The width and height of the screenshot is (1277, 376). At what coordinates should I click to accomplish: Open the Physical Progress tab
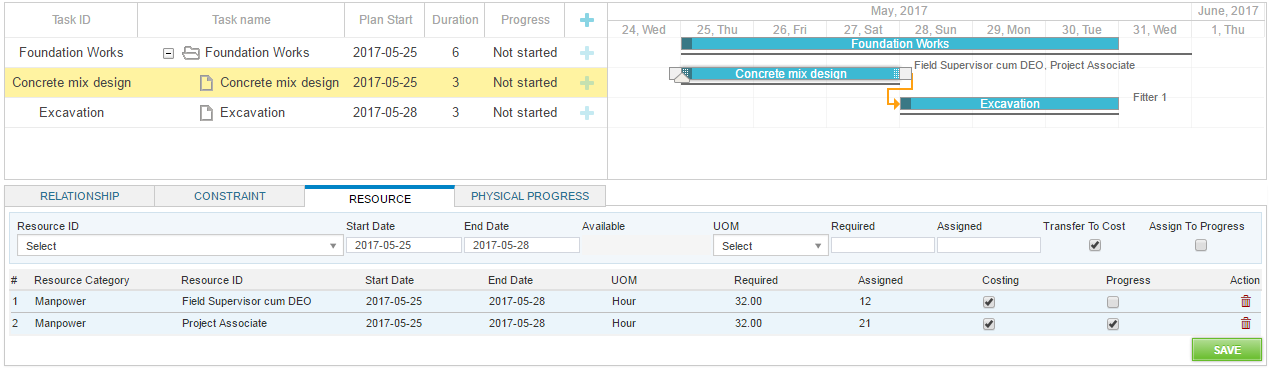click(530, 196)
